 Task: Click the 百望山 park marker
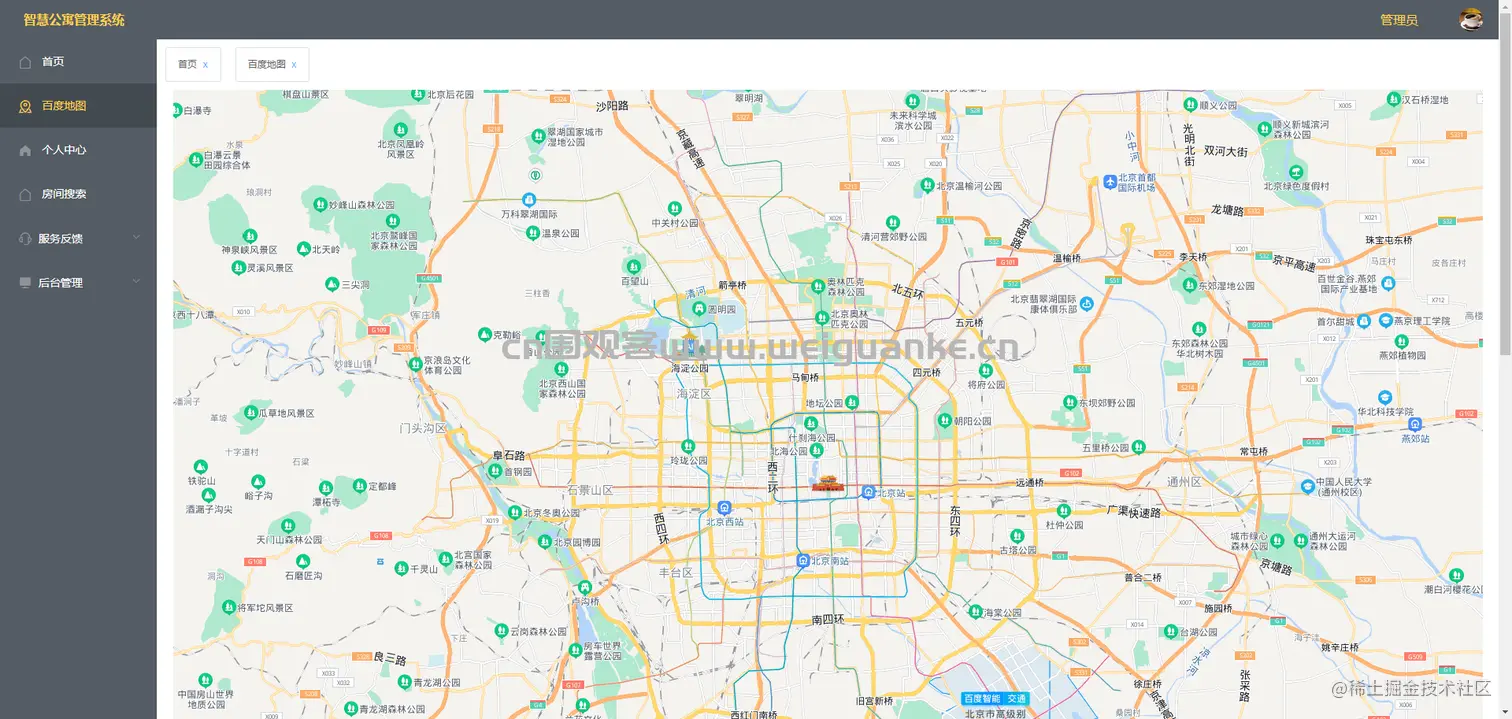coord(632,266)
